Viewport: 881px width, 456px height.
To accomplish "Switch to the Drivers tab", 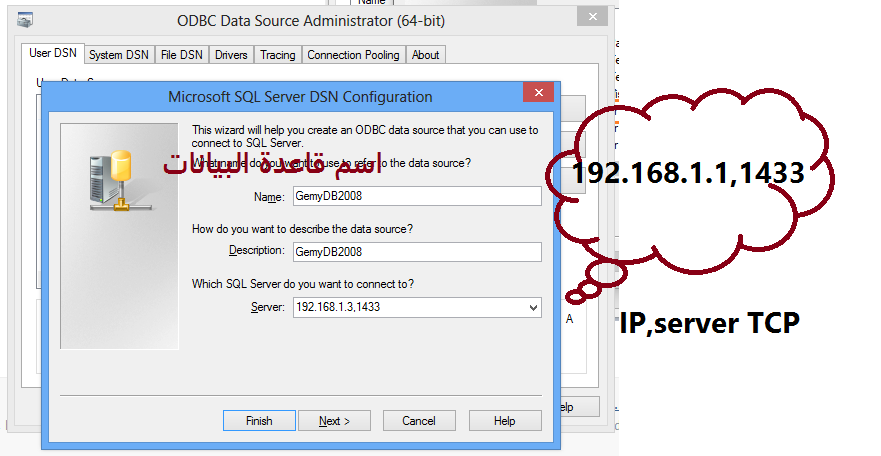I will (x=231, y=55).
